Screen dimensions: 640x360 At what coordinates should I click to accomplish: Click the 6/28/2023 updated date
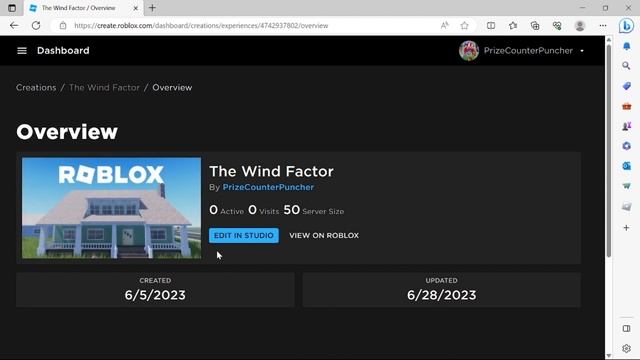coord(442,295)
